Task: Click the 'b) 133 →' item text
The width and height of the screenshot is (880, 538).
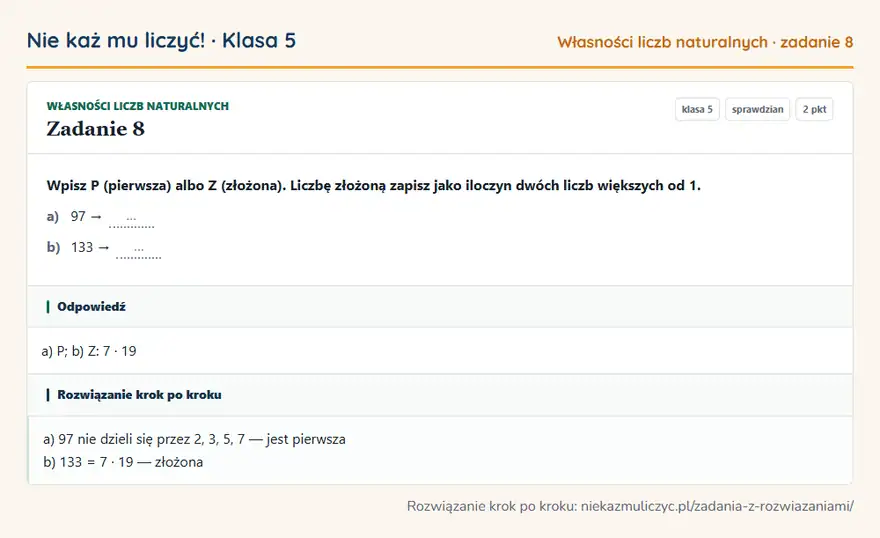Action: pyautogui.click(x=78, y=247)
